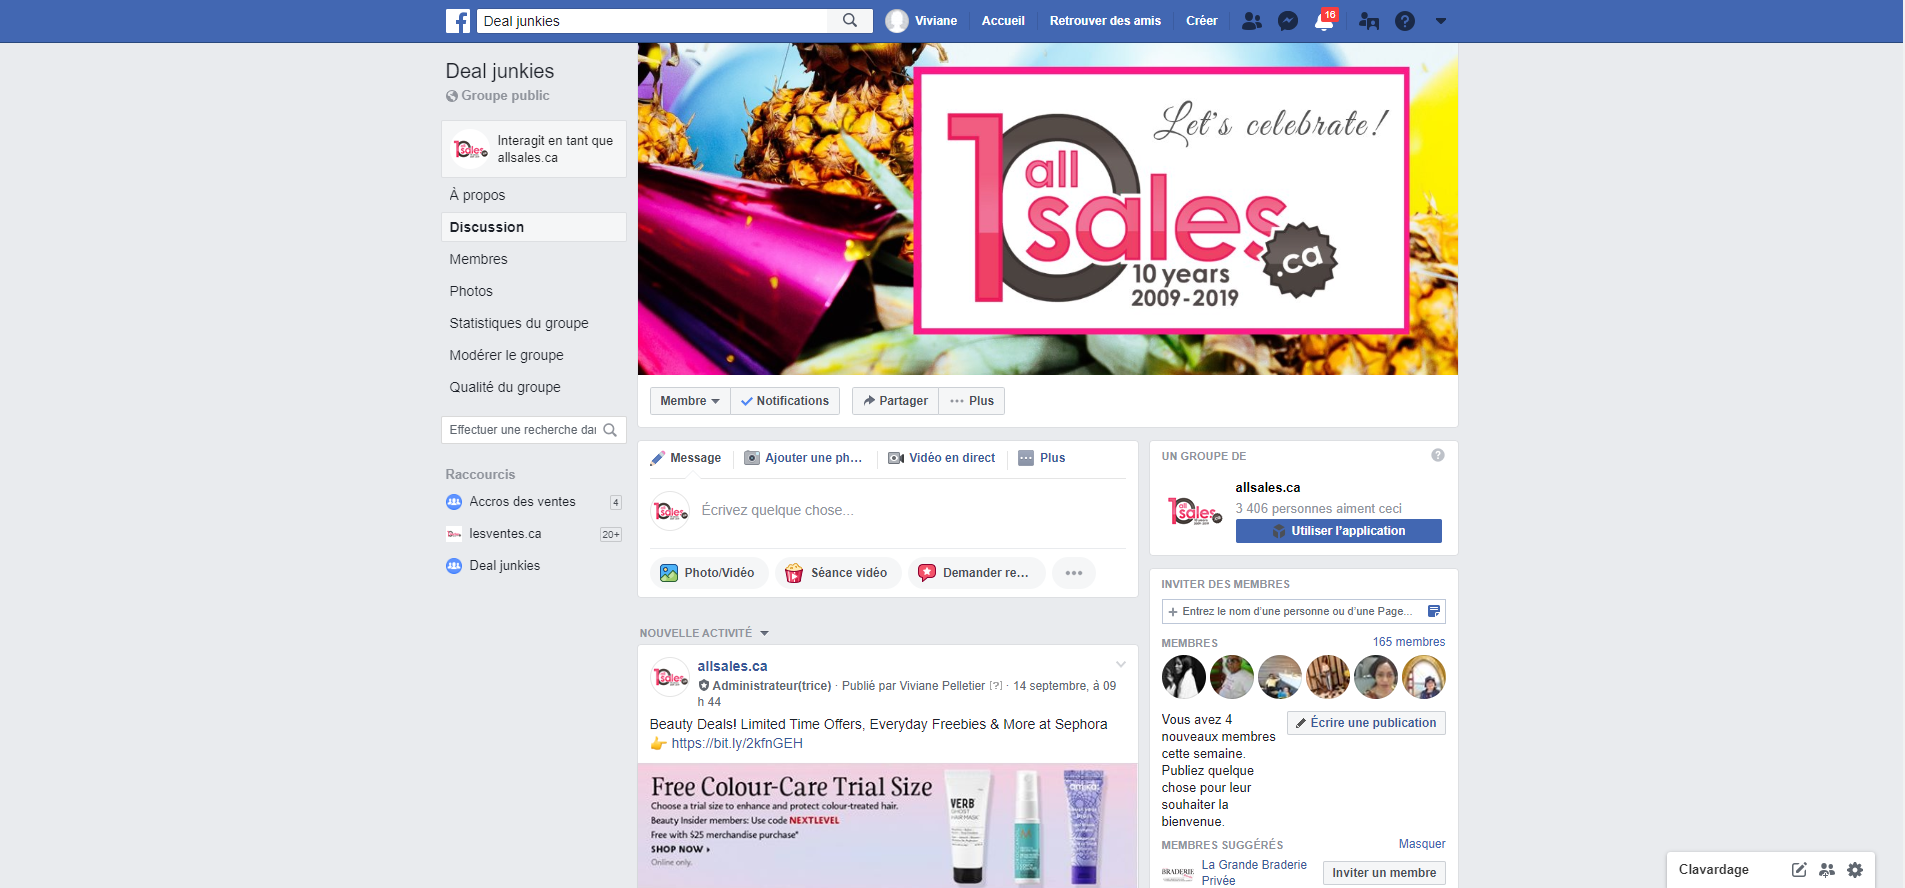This screenshot has height=888, width=1905.
Task: Click the allsales.ca page name in sidebar box
Action: [1268, 488]
